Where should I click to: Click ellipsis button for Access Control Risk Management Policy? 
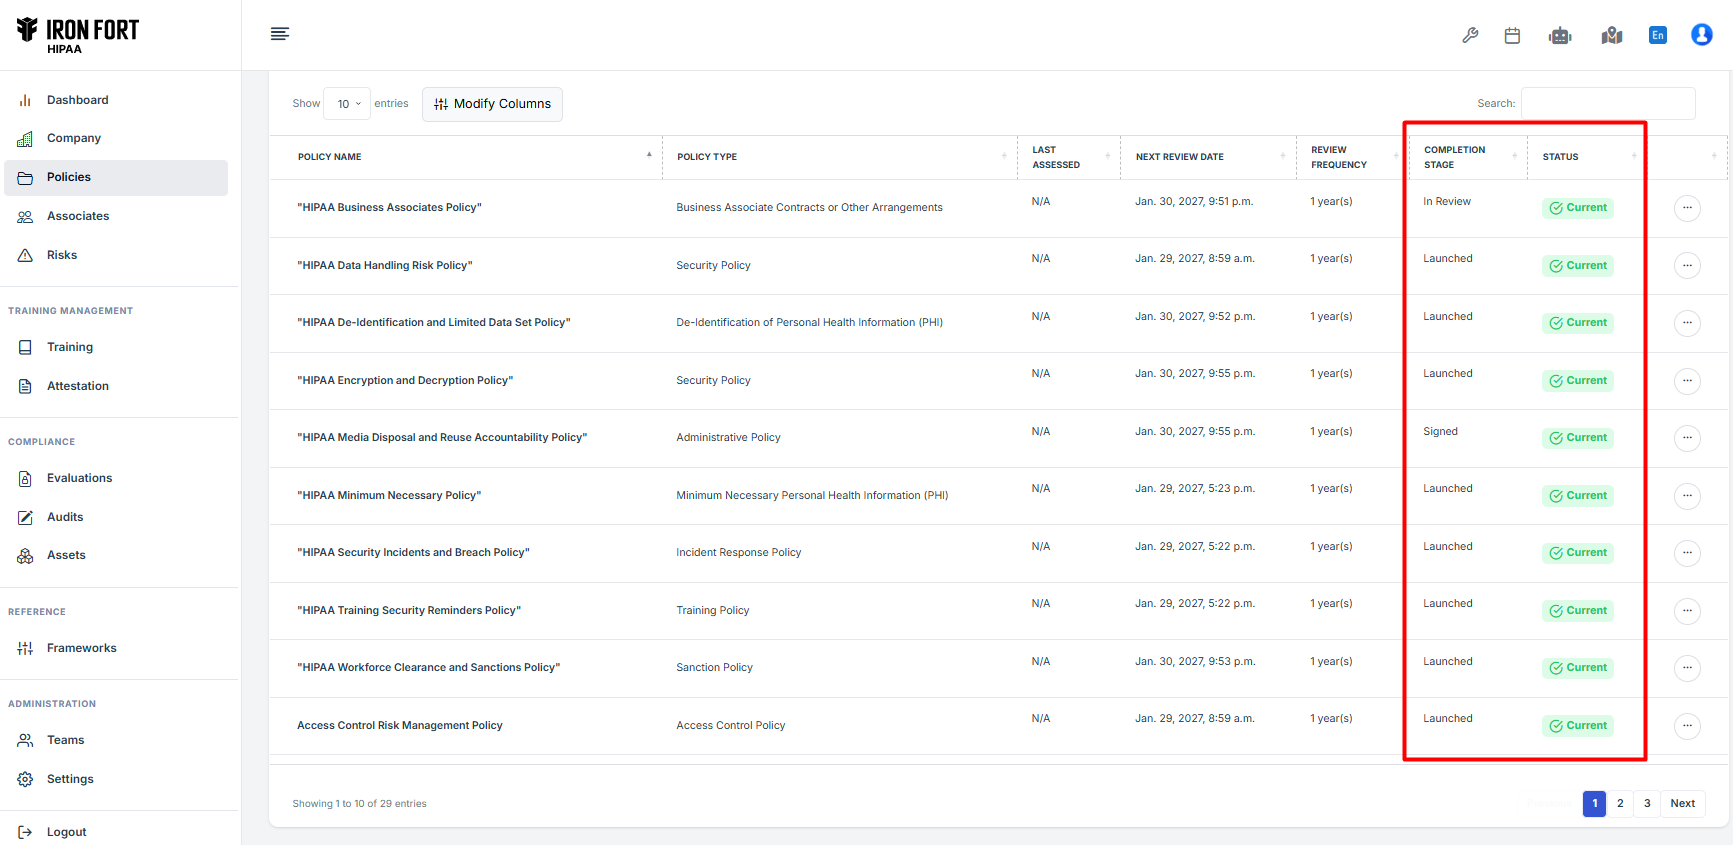(x=1687, y=726)
